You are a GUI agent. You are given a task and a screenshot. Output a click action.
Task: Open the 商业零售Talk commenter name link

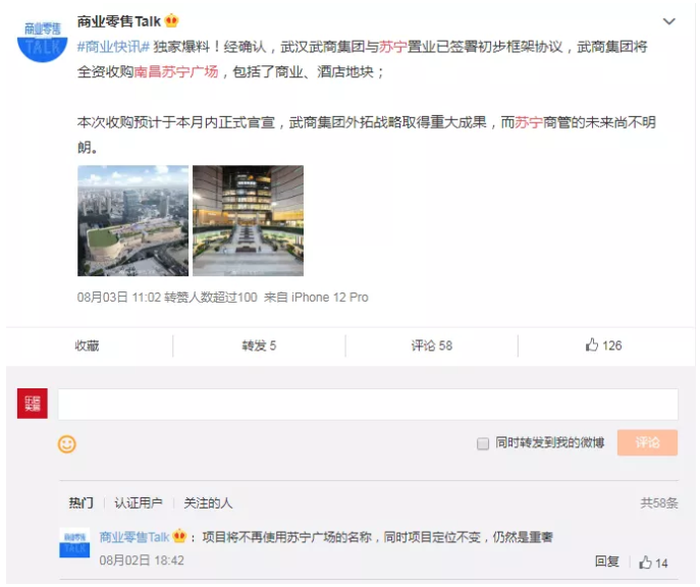134,537
